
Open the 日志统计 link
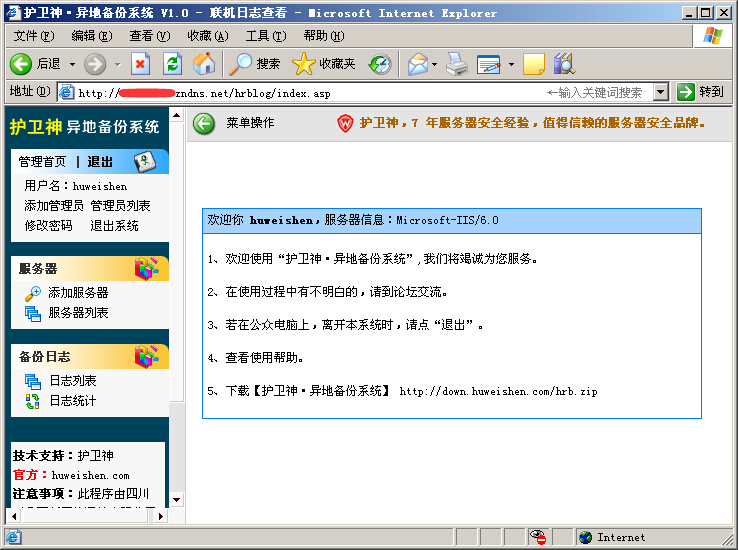[72, 401]
